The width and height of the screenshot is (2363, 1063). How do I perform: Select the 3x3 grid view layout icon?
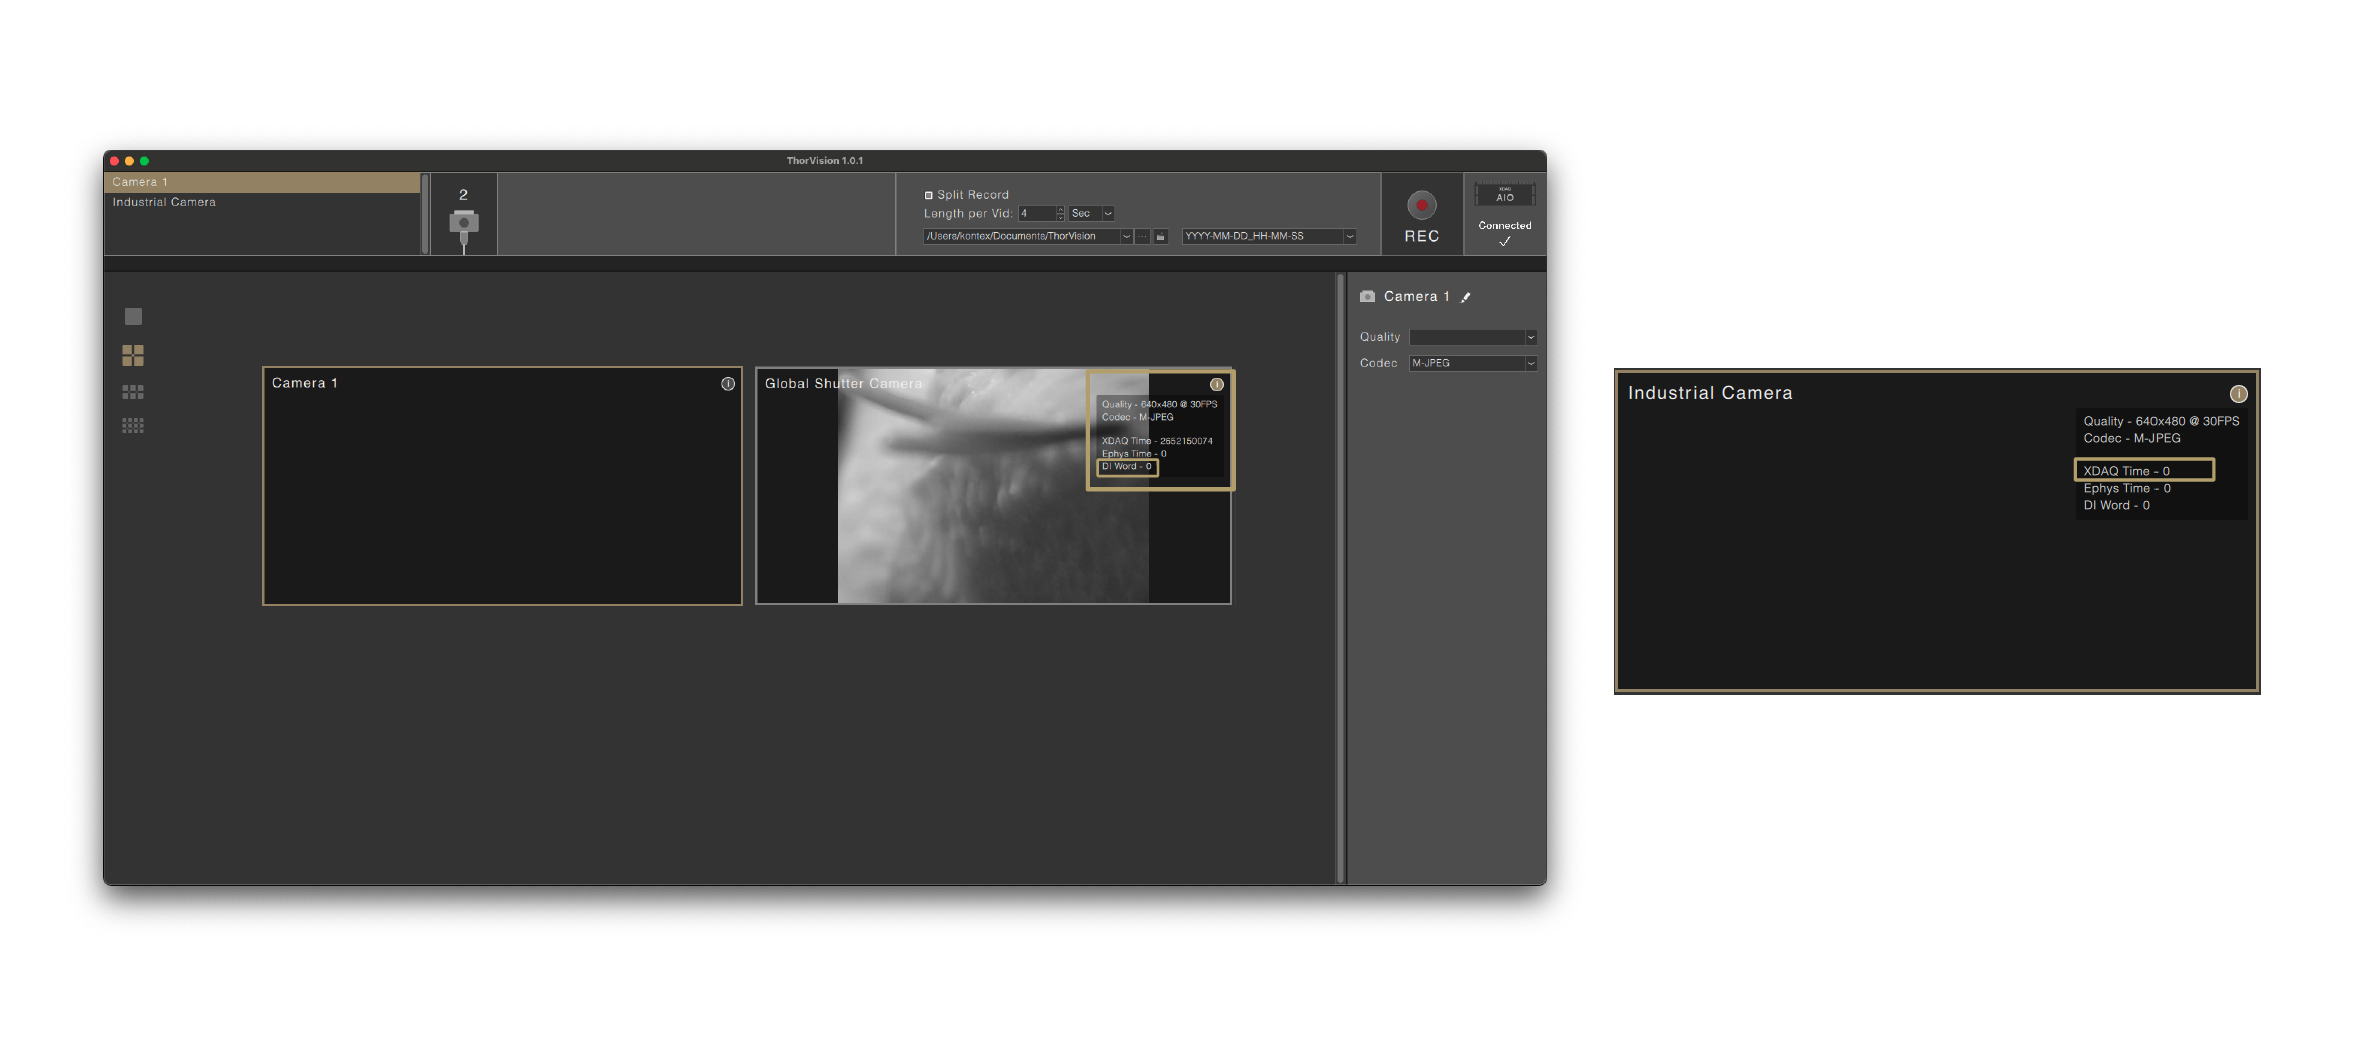(x=133, y=391)
